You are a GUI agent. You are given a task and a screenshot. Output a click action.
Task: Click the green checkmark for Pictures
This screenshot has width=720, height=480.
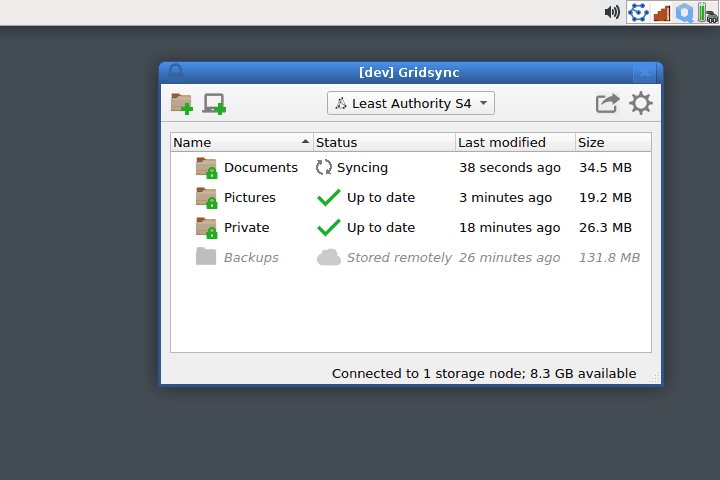click(329, 198)
